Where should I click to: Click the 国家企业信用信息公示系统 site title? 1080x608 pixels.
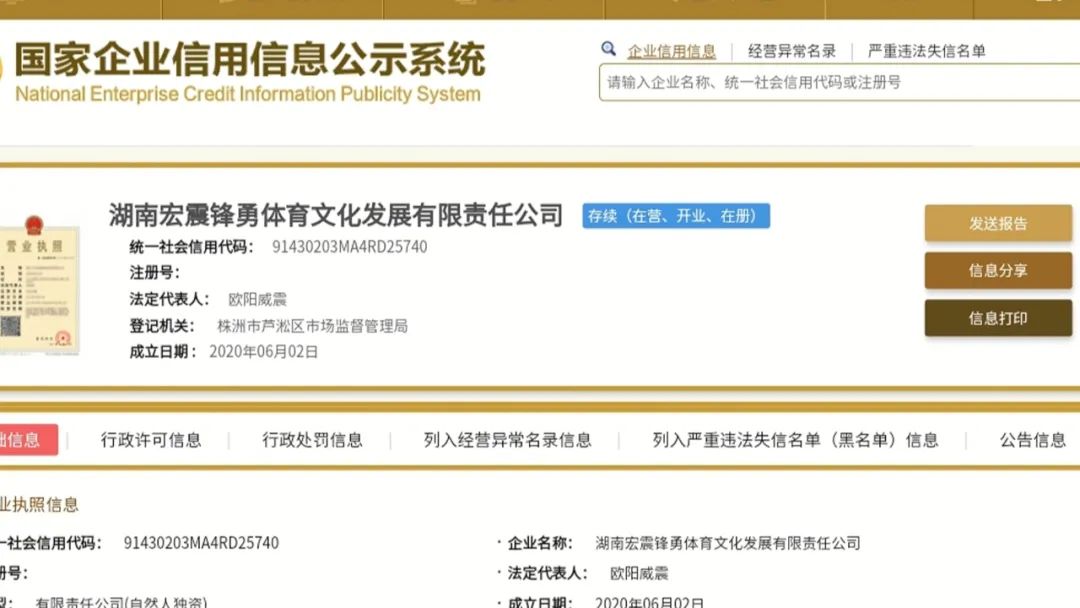pyautogui.click(x=250, y=59)
